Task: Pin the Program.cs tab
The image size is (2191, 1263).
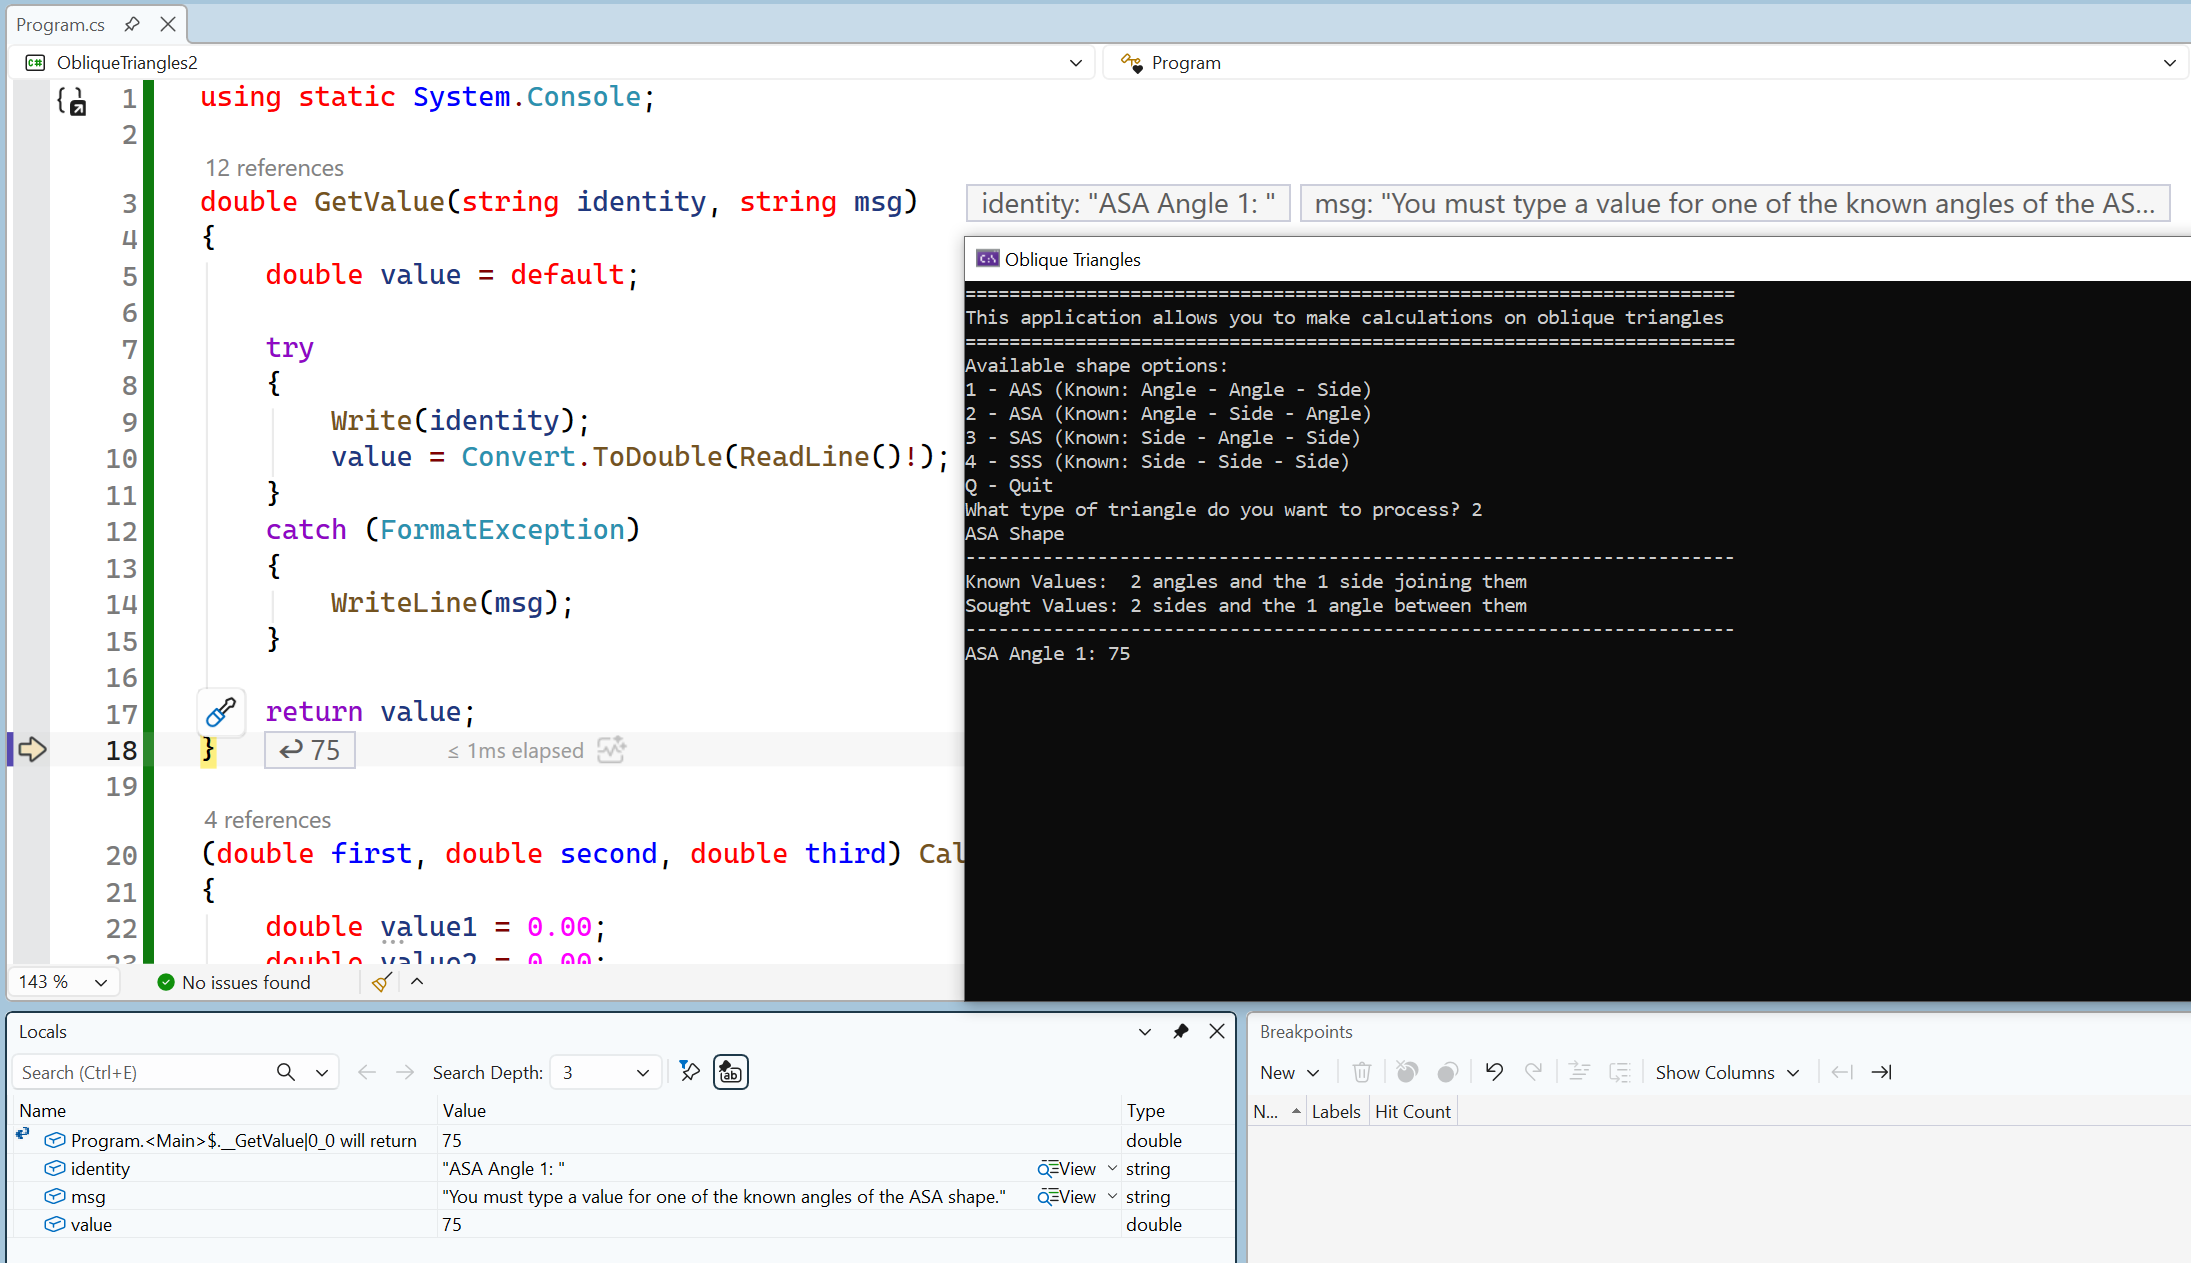Action: (x=132, y=24)
